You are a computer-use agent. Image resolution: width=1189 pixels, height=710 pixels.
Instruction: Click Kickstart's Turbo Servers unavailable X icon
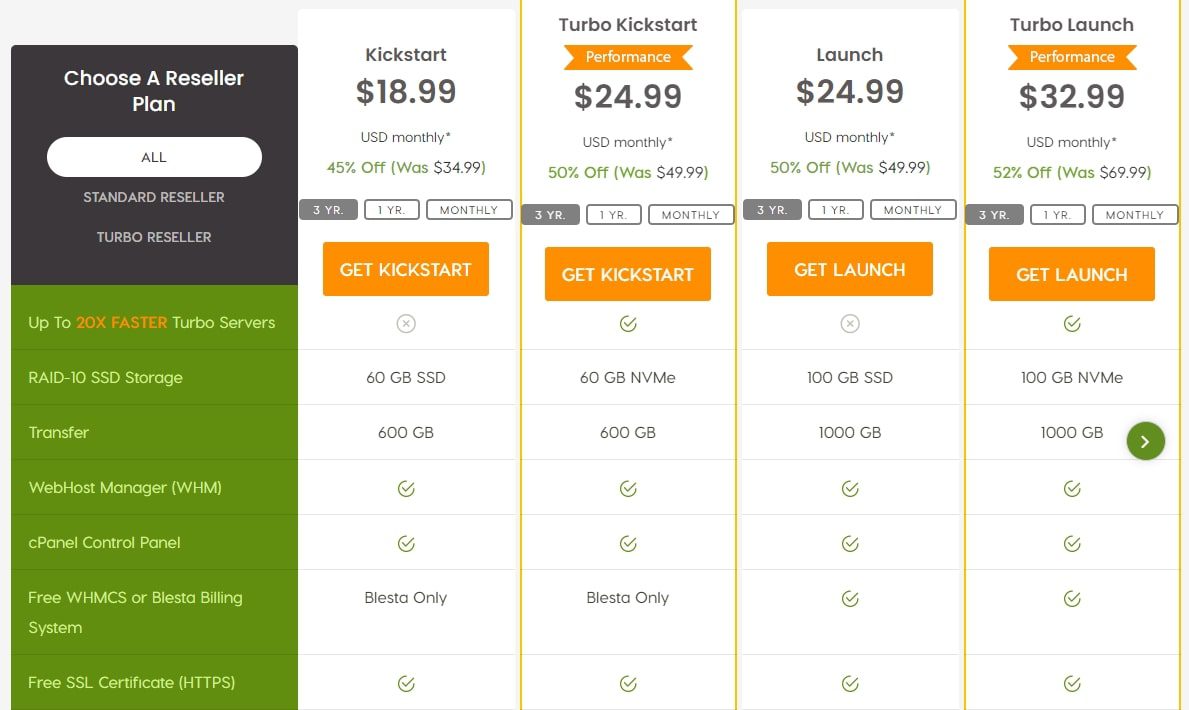coord(406,324)
